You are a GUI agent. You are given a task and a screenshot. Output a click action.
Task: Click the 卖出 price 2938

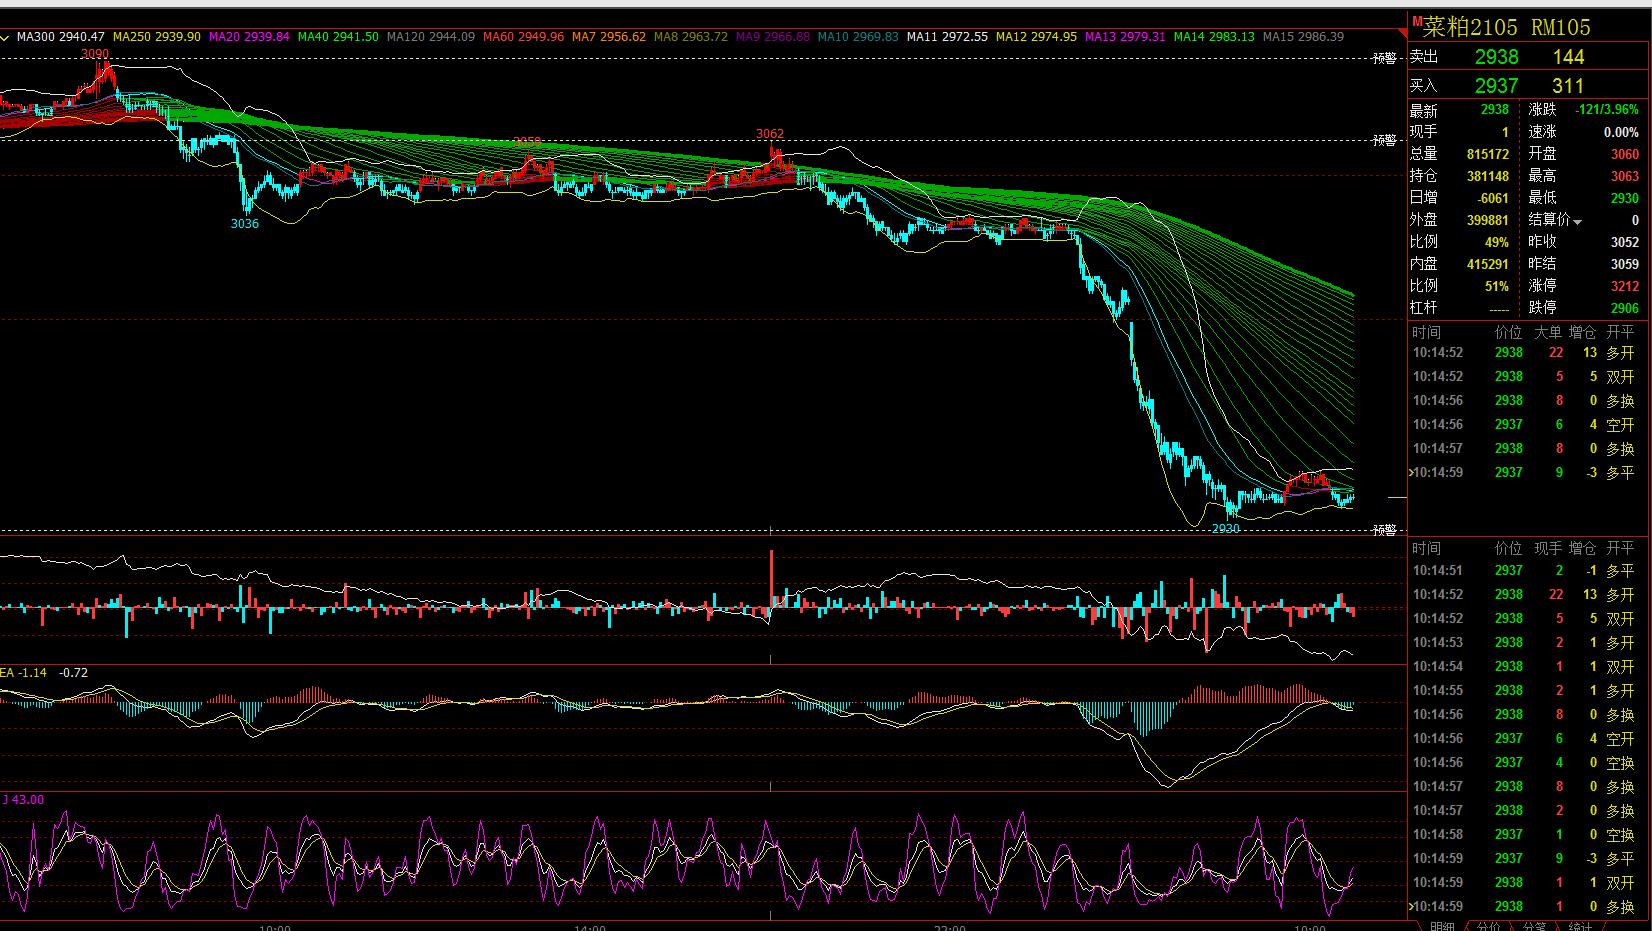[x=1496, y=57]
